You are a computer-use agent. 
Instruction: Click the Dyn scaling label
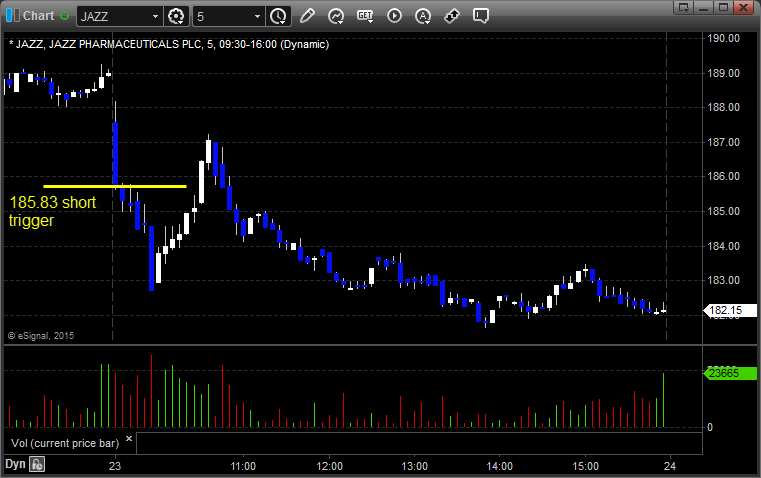[14, 464]
